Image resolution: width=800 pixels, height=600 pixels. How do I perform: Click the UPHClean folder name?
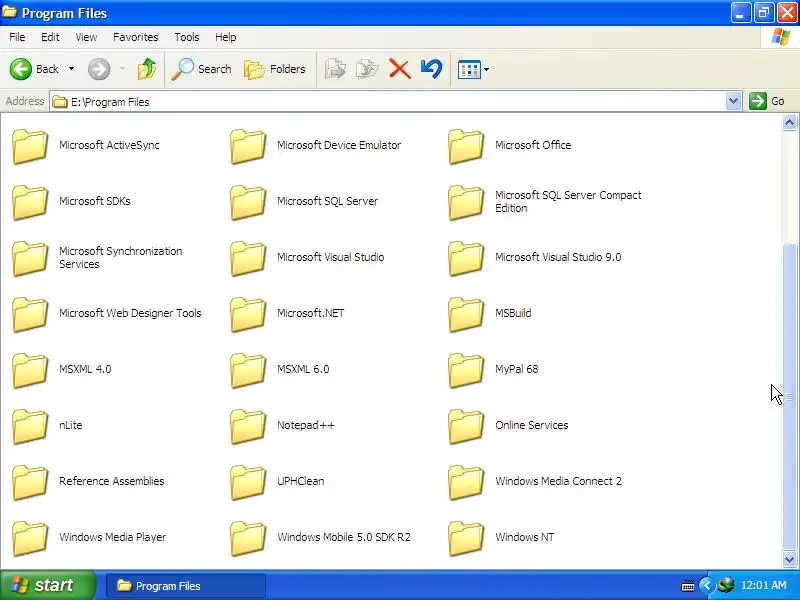point(301,481)
